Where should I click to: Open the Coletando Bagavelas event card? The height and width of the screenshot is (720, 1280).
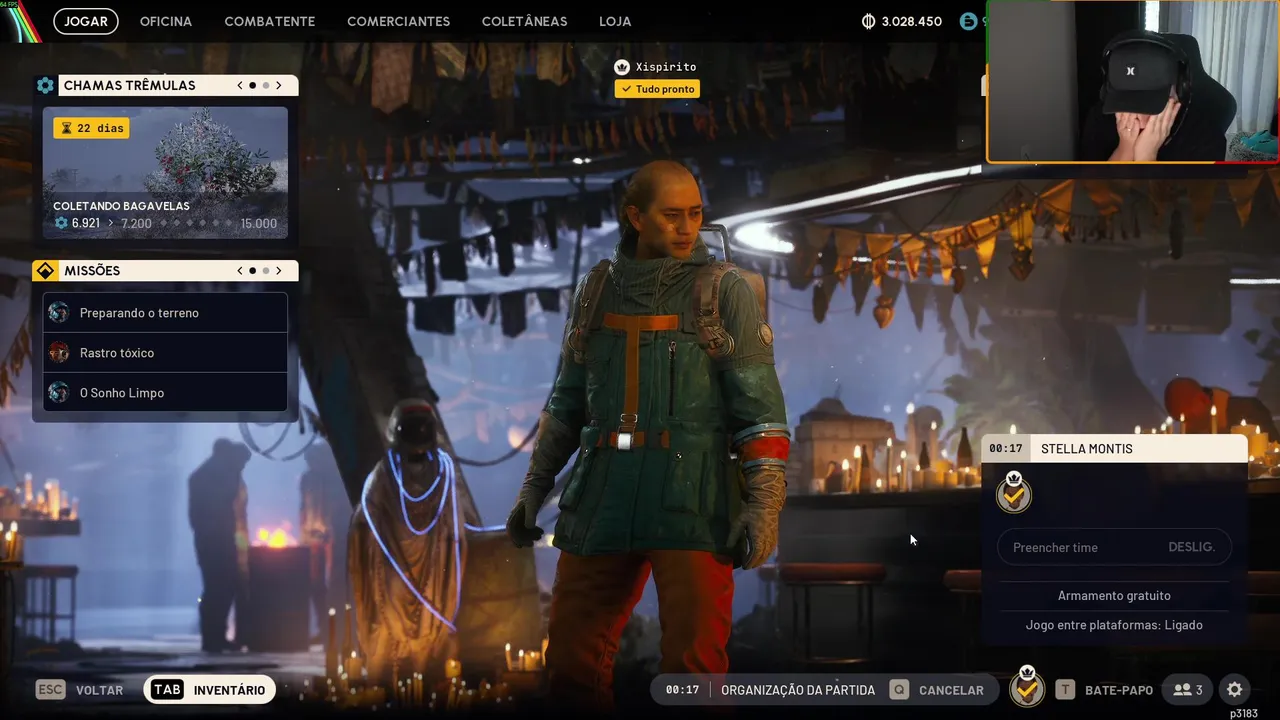coord(165,173)
